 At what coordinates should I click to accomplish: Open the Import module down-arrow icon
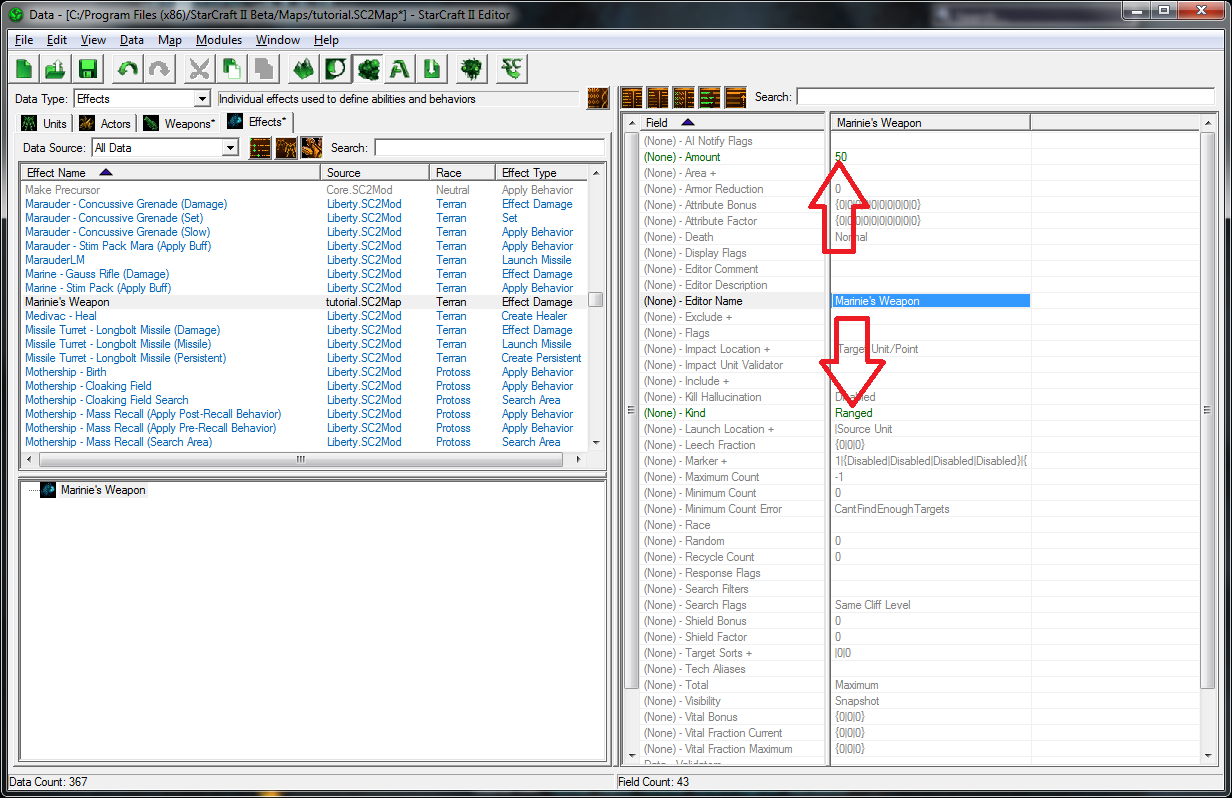(x=432, y=69)
